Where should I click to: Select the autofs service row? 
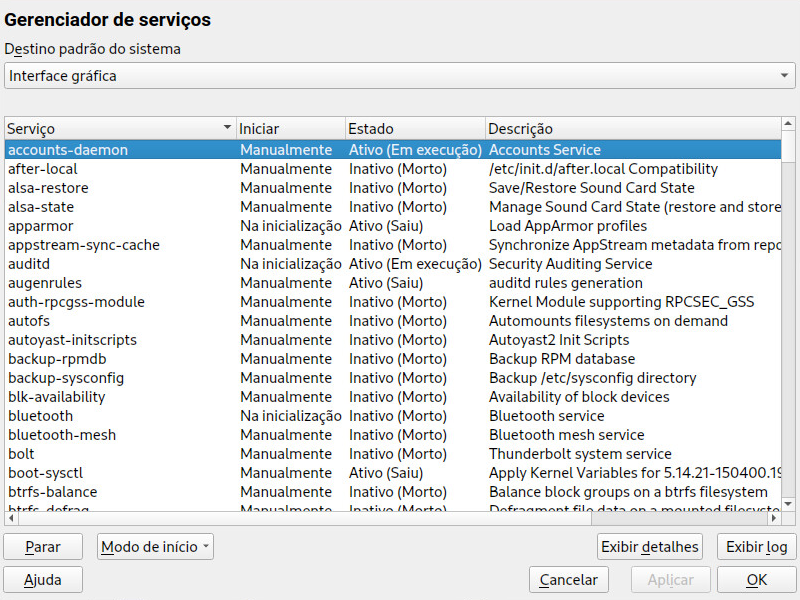pyautogui.click(x=393, y=321)
